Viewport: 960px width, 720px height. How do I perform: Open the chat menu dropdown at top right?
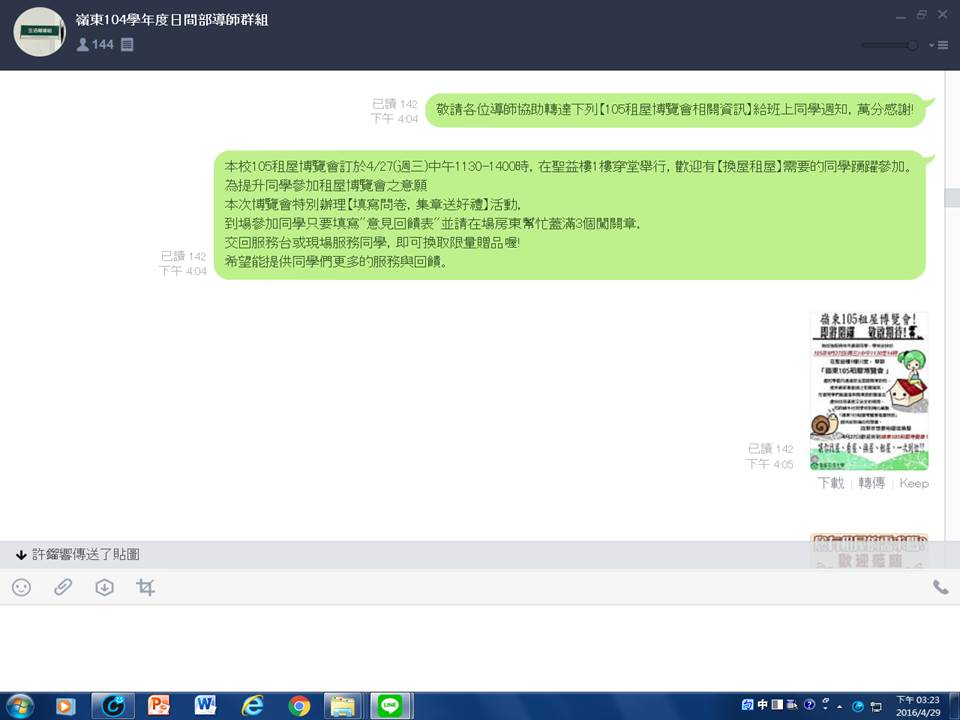[x=939, y=45]
